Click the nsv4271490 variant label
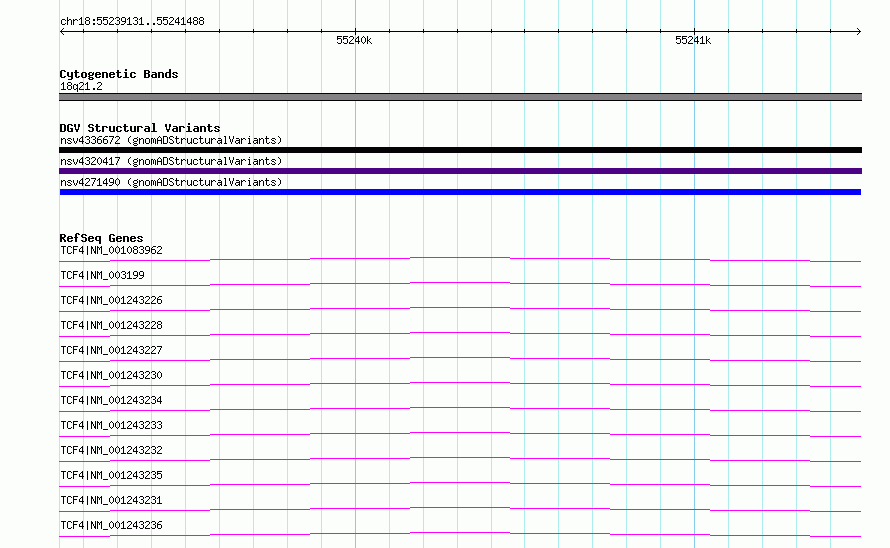Viewport: 890px width, 548px height. (x=171, y=182)
